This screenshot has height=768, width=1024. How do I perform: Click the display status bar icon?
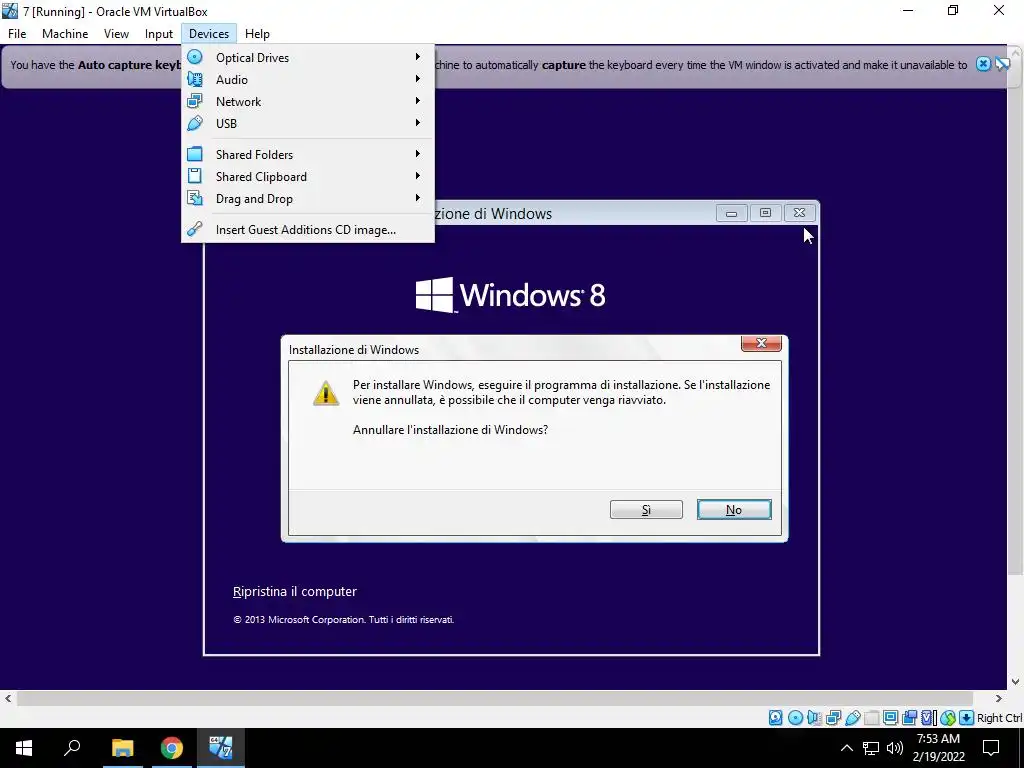click(x=890, y=718)
